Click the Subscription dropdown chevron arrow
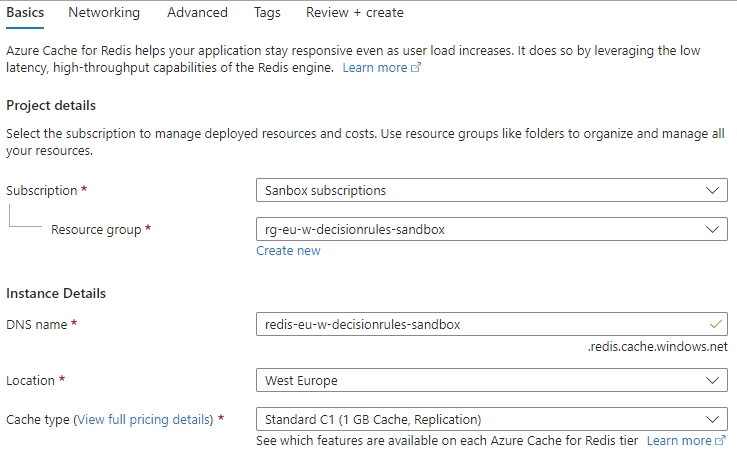 (x=712, y=190)
